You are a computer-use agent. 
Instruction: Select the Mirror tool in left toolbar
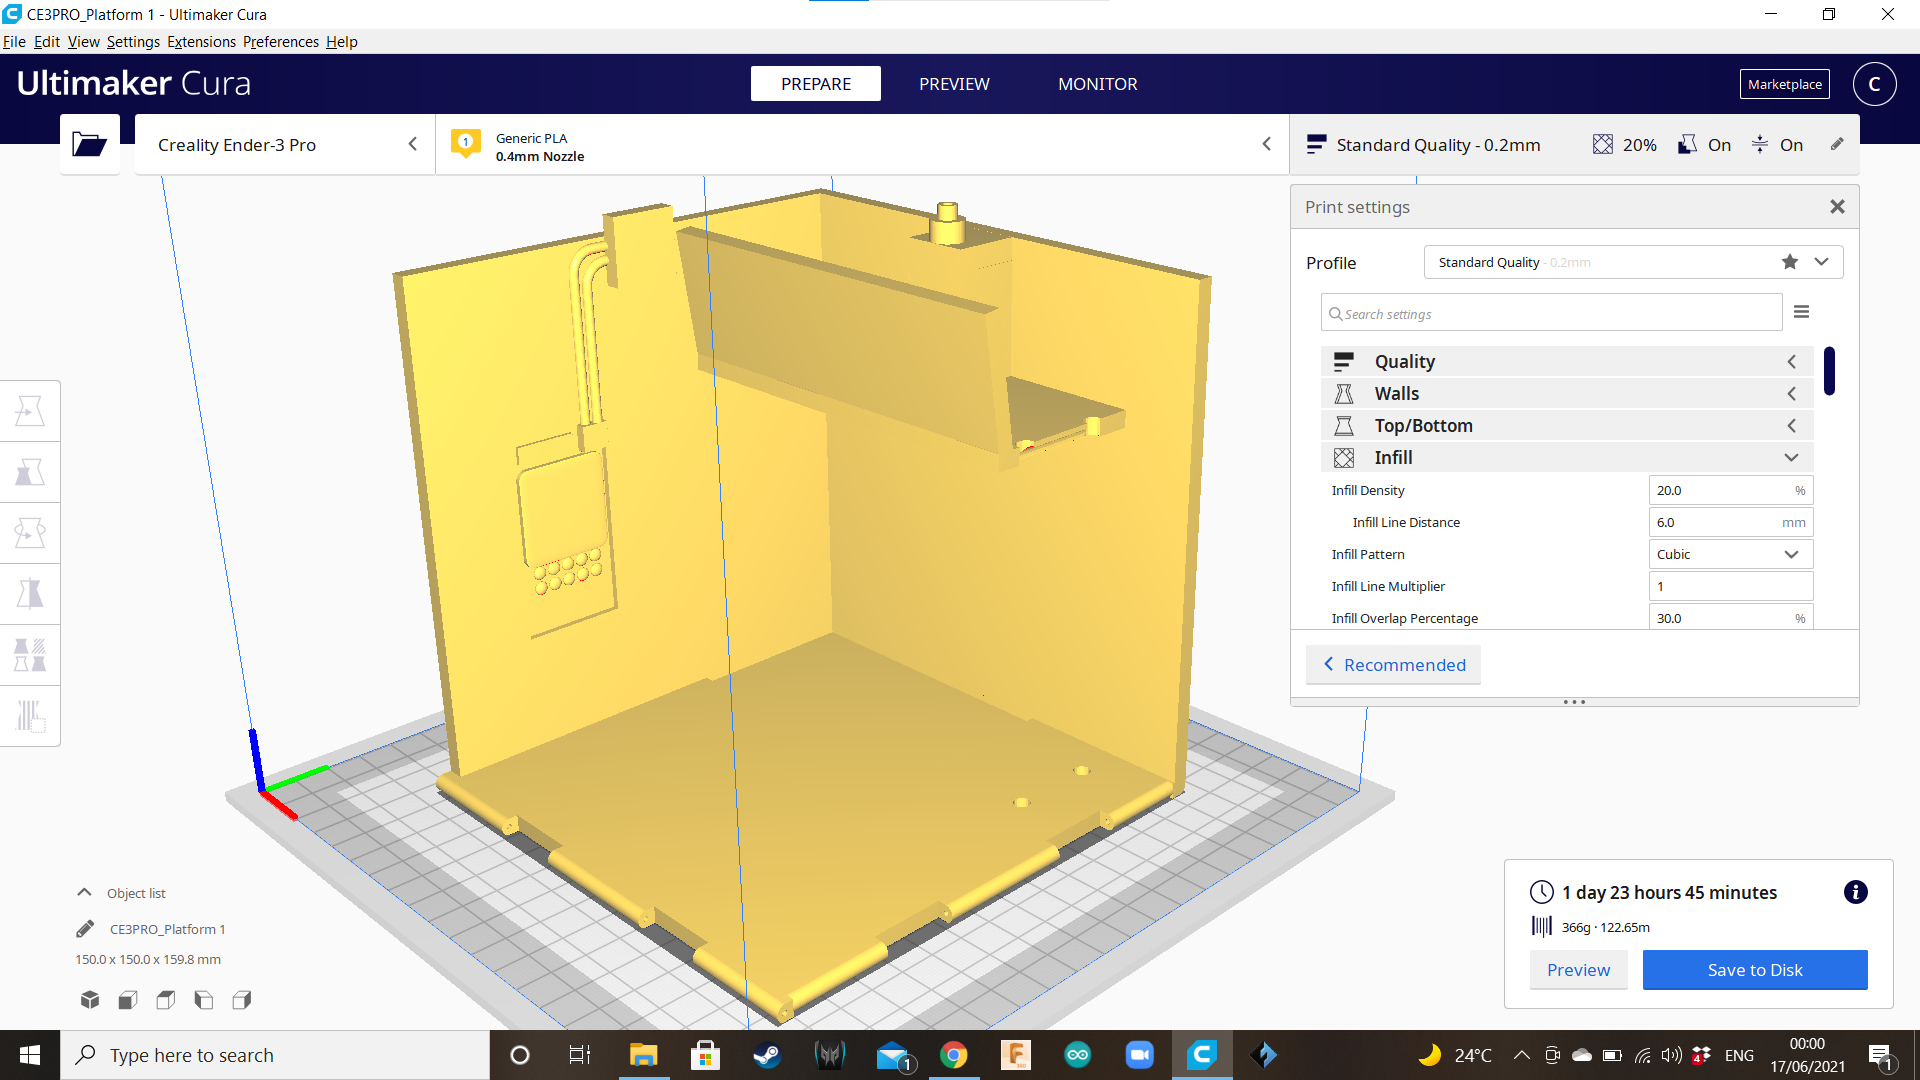[x=30, y=594]
